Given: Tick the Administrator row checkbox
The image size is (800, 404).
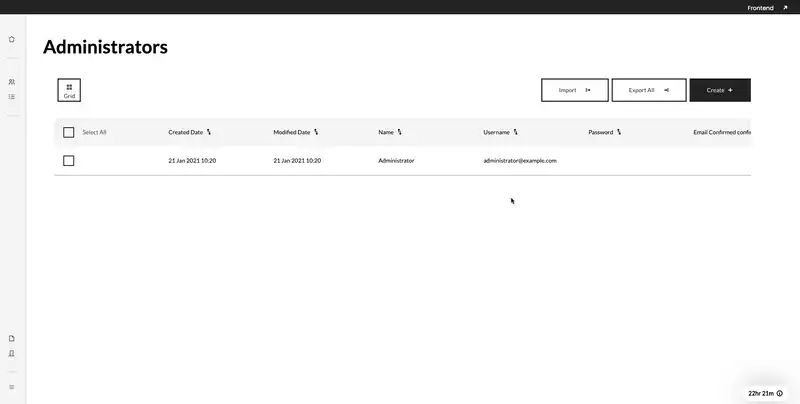Looking at the screenshot, I should [x=69, y=160].
